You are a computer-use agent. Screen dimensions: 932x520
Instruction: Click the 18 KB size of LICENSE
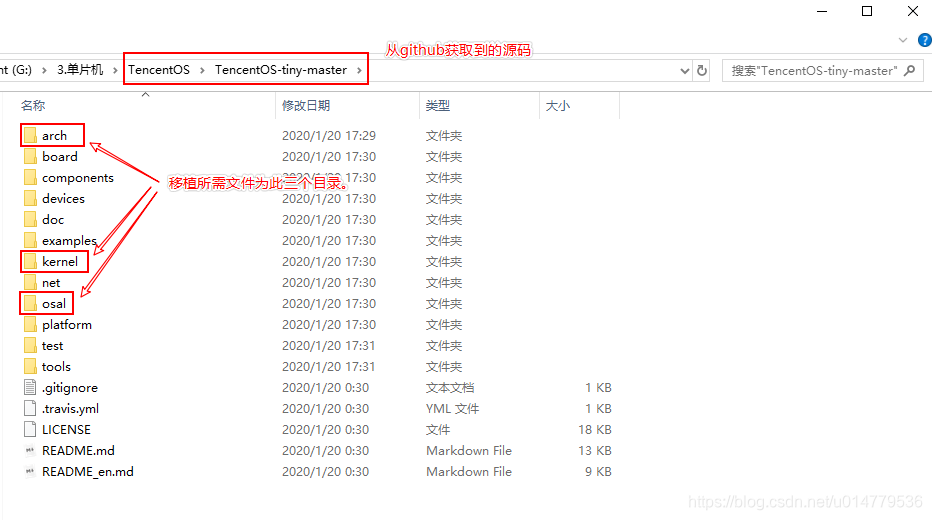[595, 429]
